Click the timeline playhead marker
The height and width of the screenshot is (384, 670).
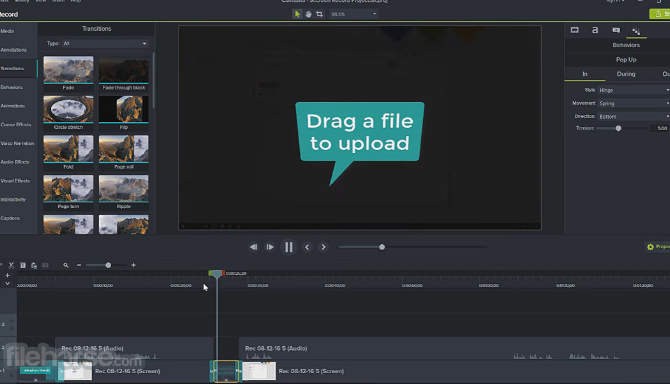(217, 273)
